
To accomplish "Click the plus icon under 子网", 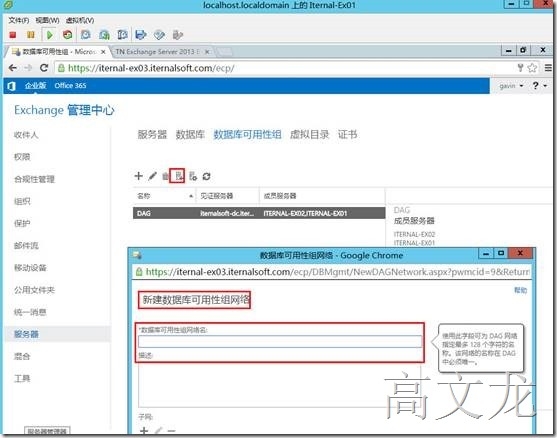I will click(x=144, y=431).
